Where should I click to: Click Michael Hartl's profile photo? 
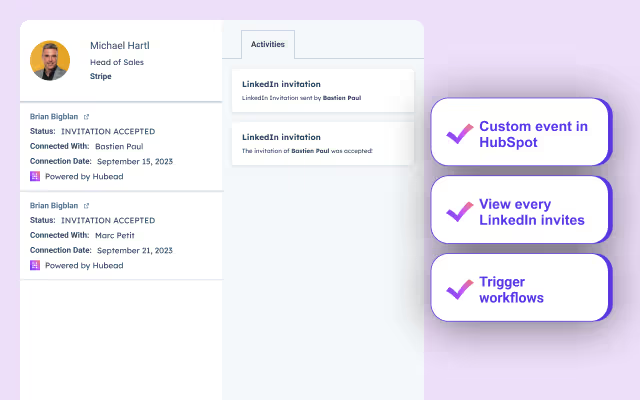pos(50,60)
